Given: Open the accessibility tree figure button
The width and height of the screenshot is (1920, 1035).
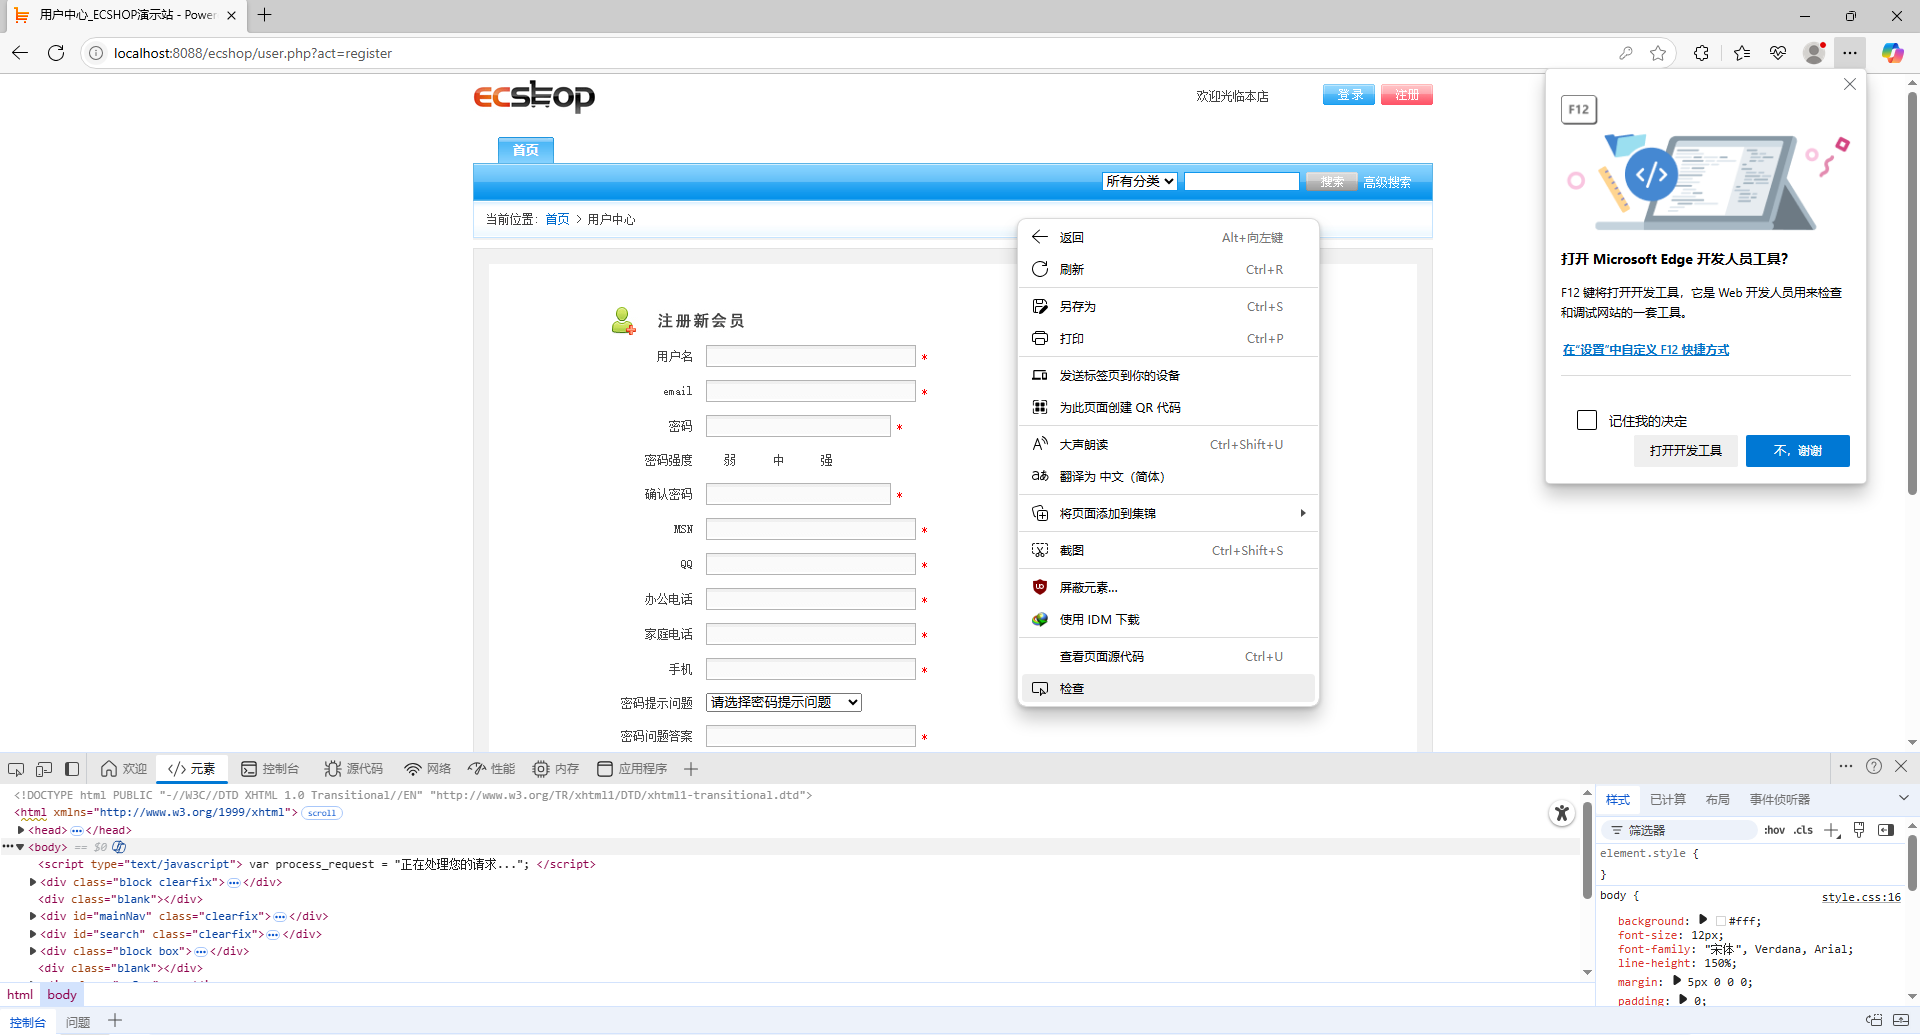Looking at the screenshot, I should (1562, 813).
